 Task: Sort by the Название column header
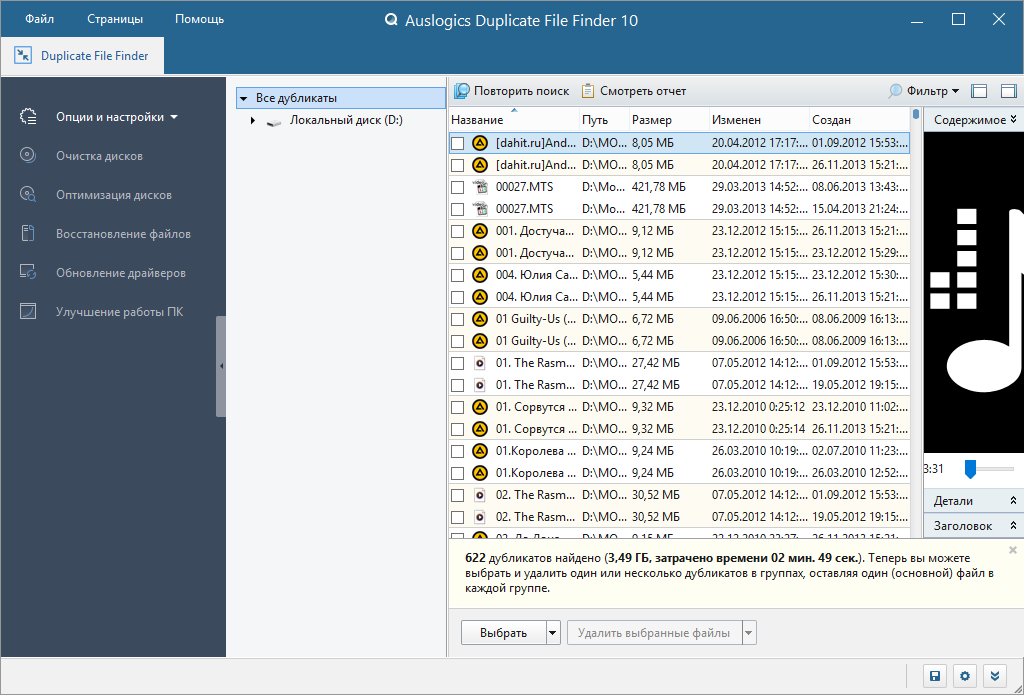click(x=514, y=120)
